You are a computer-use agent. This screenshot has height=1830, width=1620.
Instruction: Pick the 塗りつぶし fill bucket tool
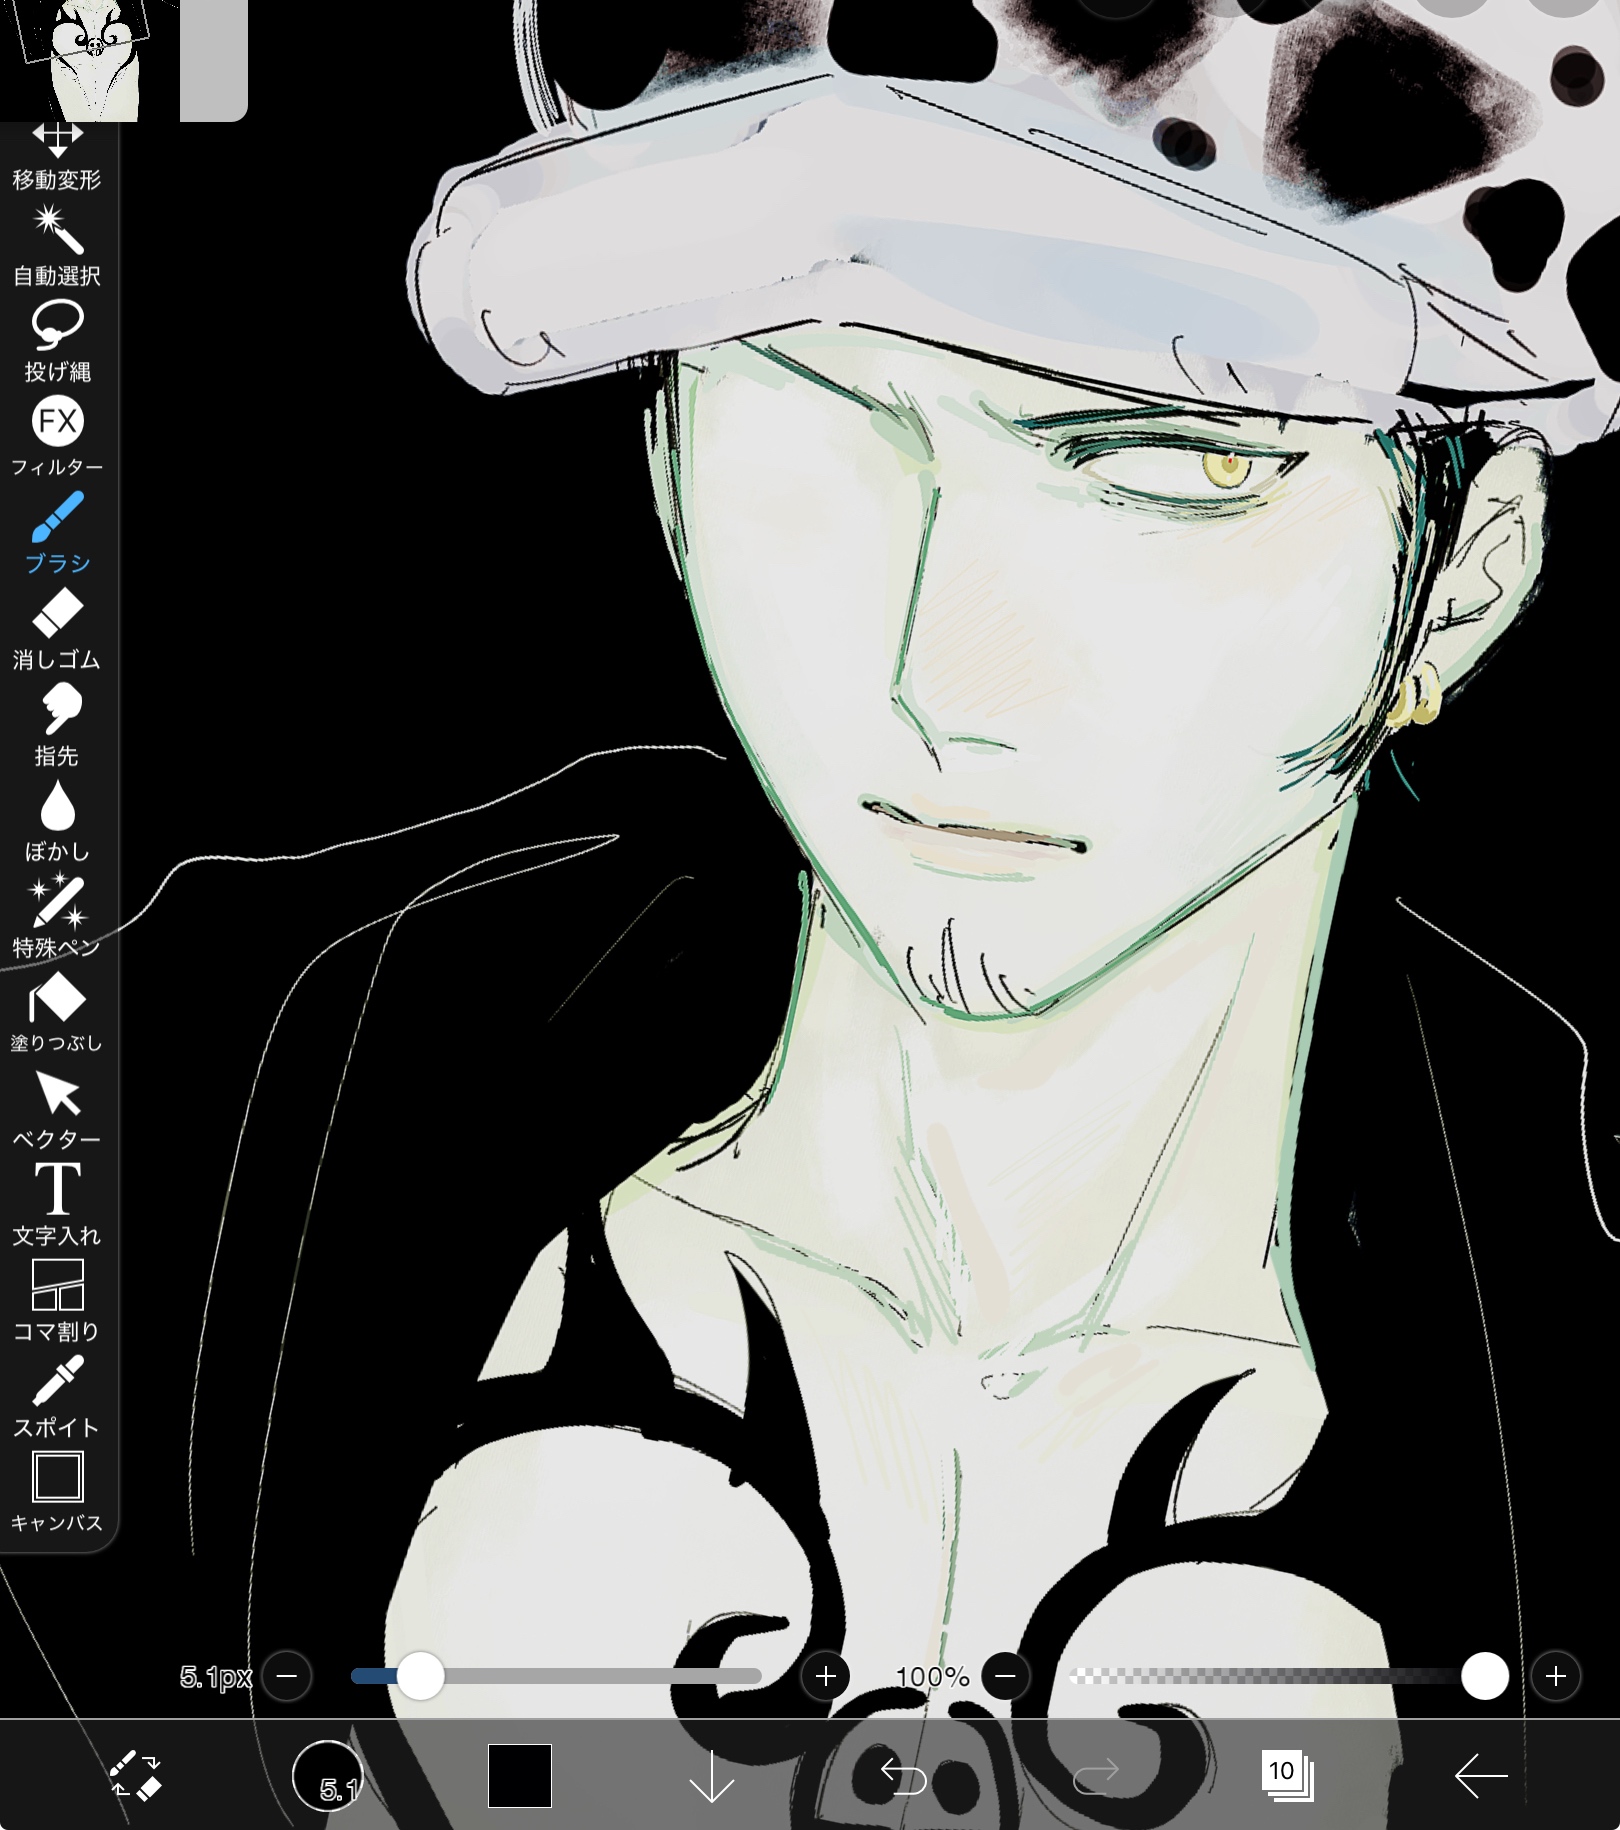click(57, 1012)
